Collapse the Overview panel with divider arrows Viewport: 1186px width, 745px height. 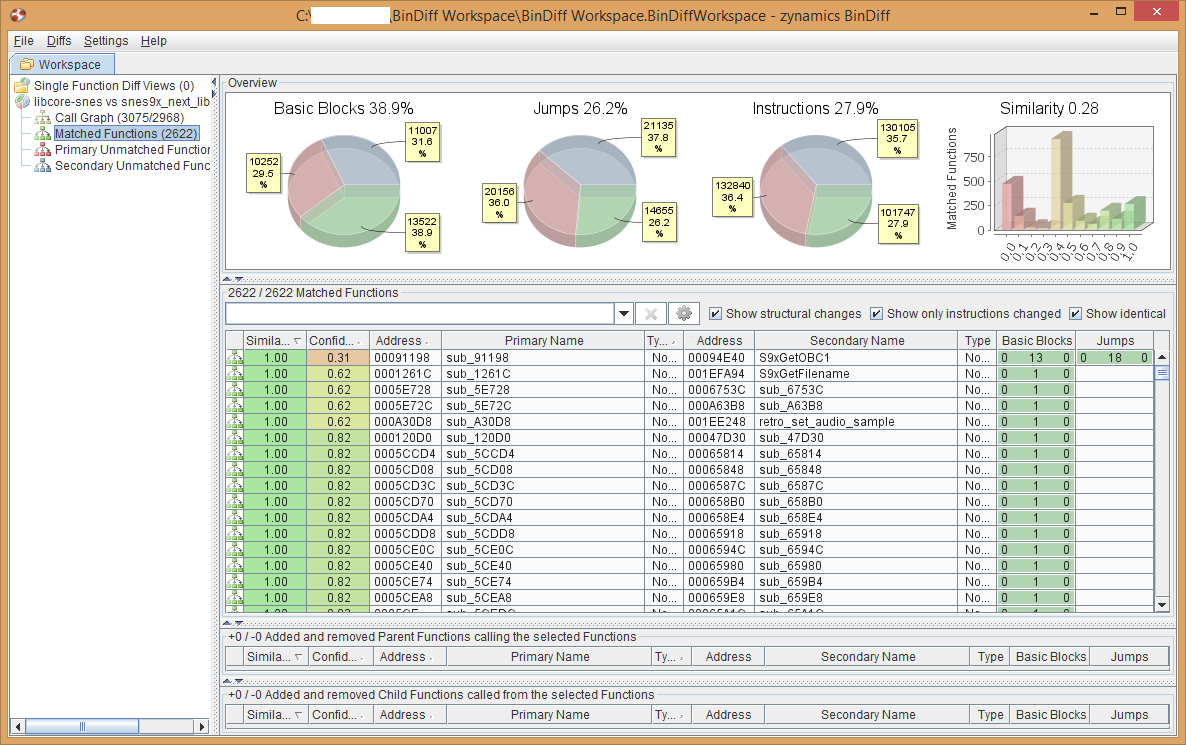pos(232,279)
